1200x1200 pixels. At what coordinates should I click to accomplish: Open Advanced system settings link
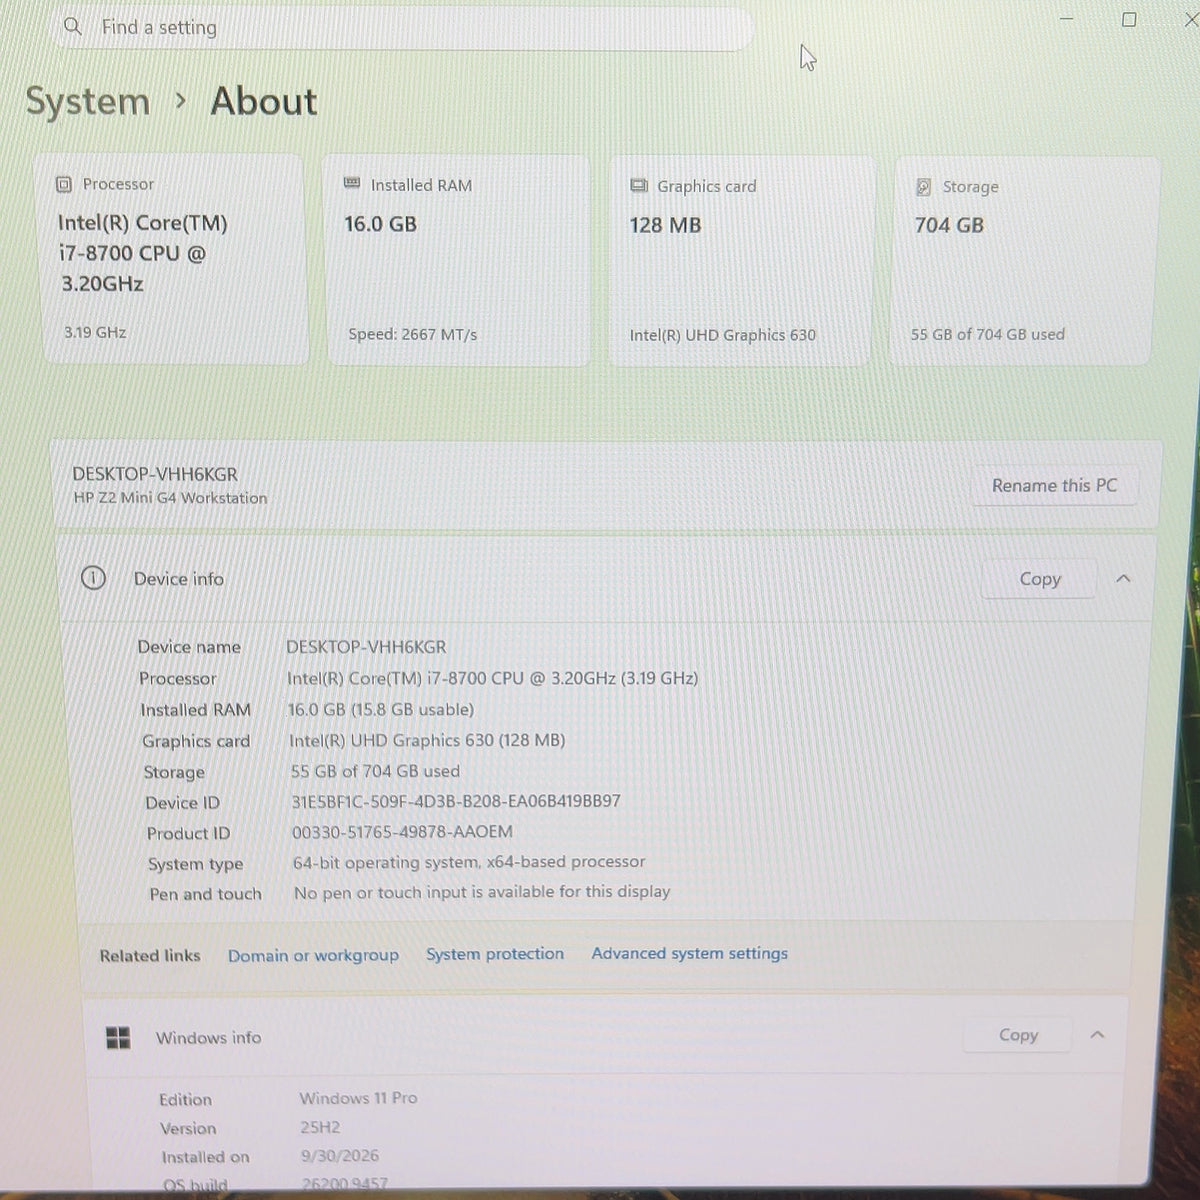point(690,953)
